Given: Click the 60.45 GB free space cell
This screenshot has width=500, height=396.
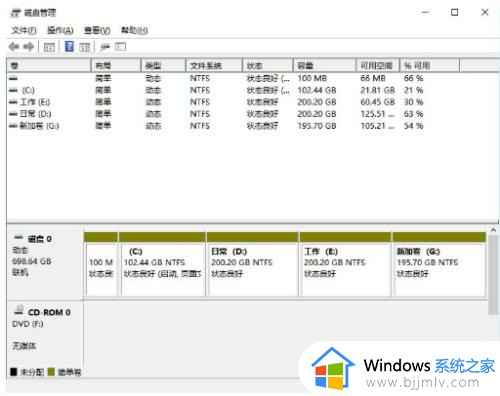Looking at the screenshot, I should pyautogui.click(x=377, y=102).
